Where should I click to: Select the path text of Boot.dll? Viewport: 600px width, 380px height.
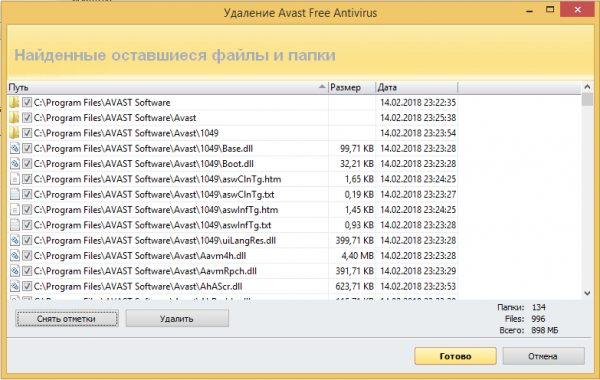(143, 164)
